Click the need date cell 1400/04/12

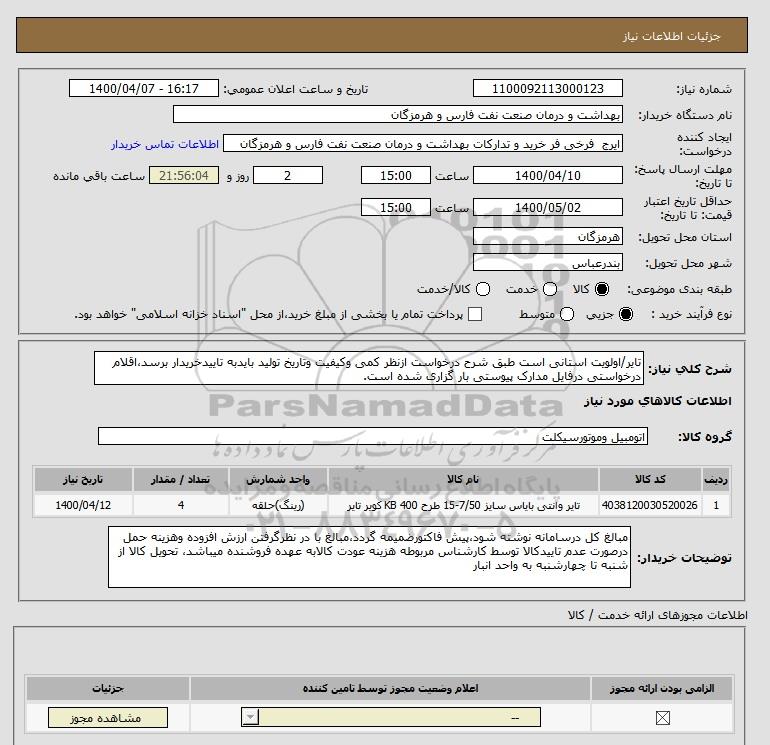click(x=83, y=505)
